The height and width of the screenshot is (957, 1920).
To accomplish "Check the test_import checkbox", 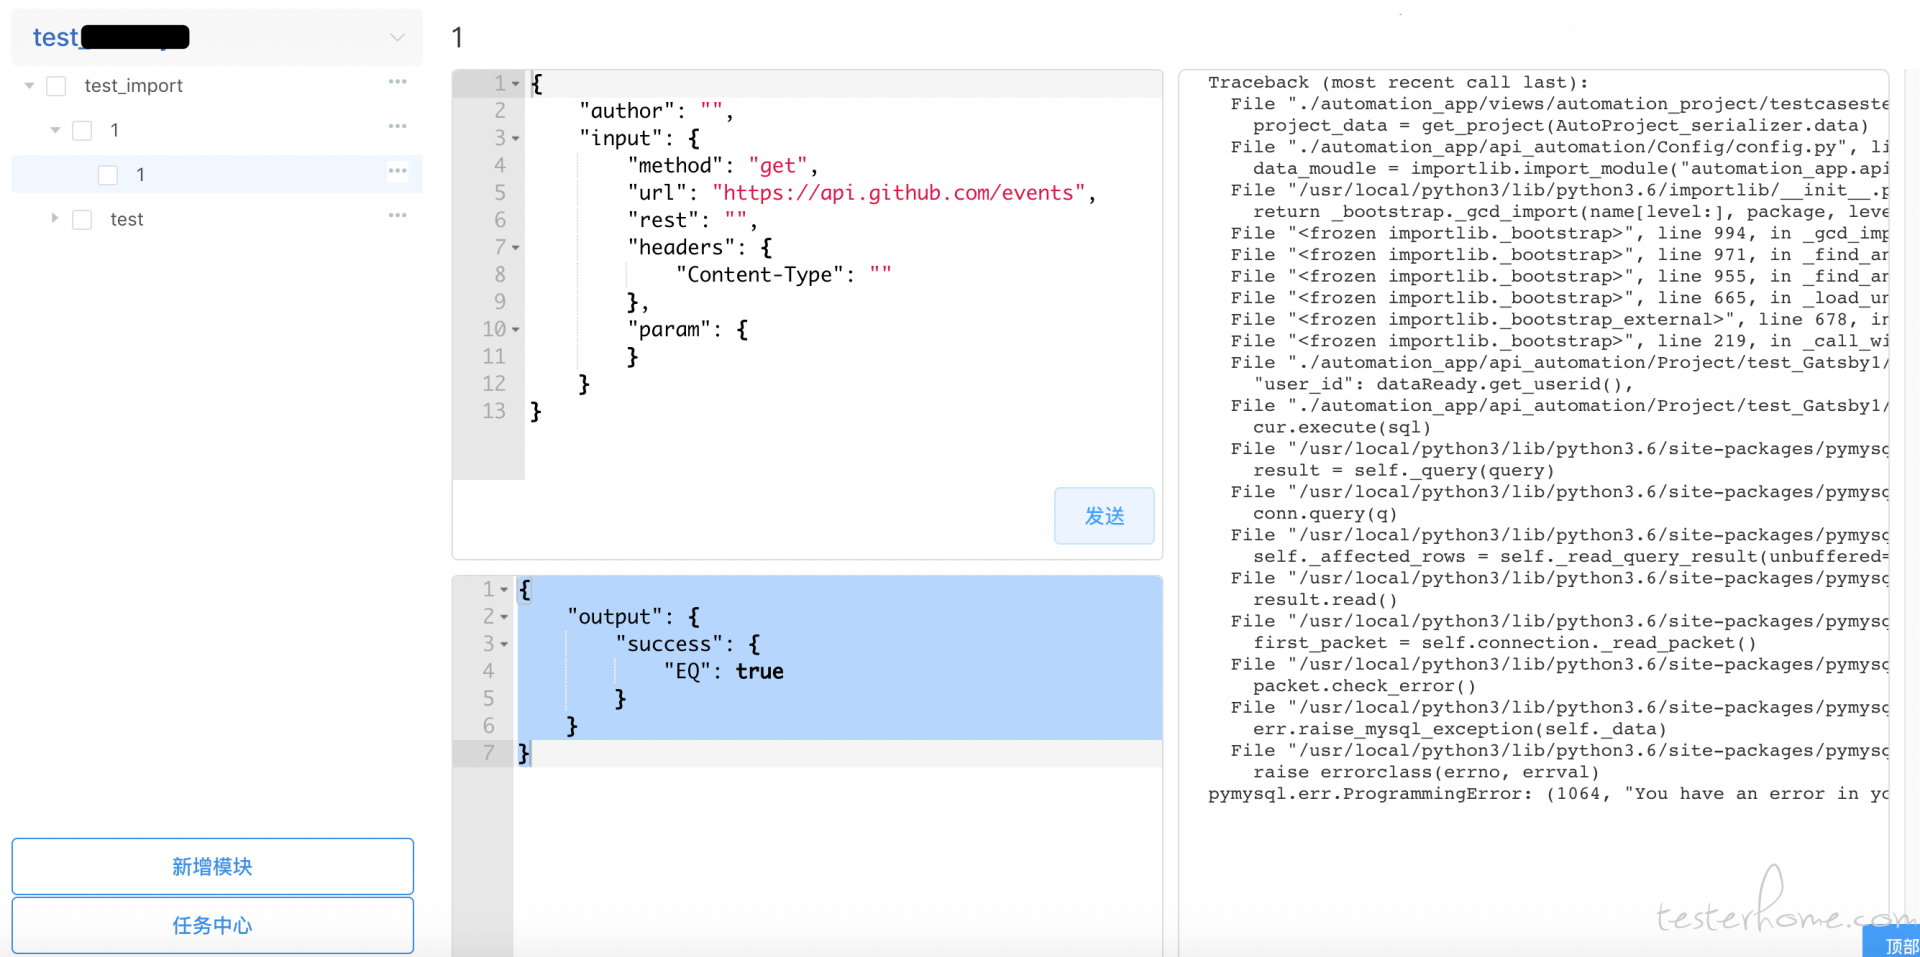I will [x=57, y=86].
